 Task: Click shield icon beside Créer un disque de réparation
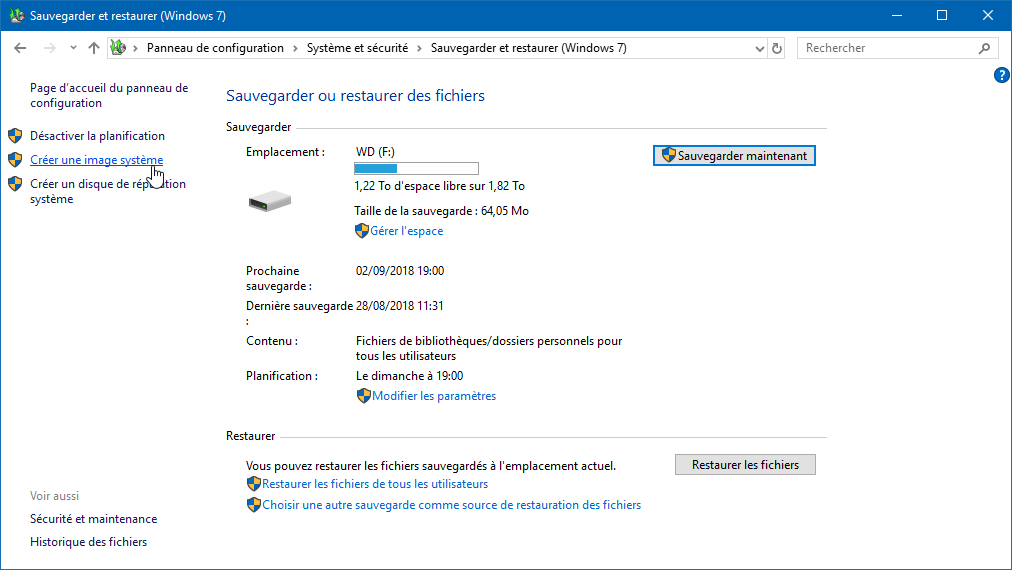click(15, 184)
